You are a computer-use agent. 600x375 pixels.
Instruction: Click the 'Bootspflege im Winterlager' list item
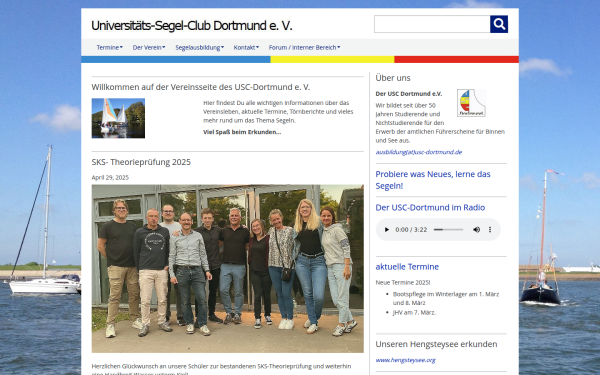pos(446,298)
